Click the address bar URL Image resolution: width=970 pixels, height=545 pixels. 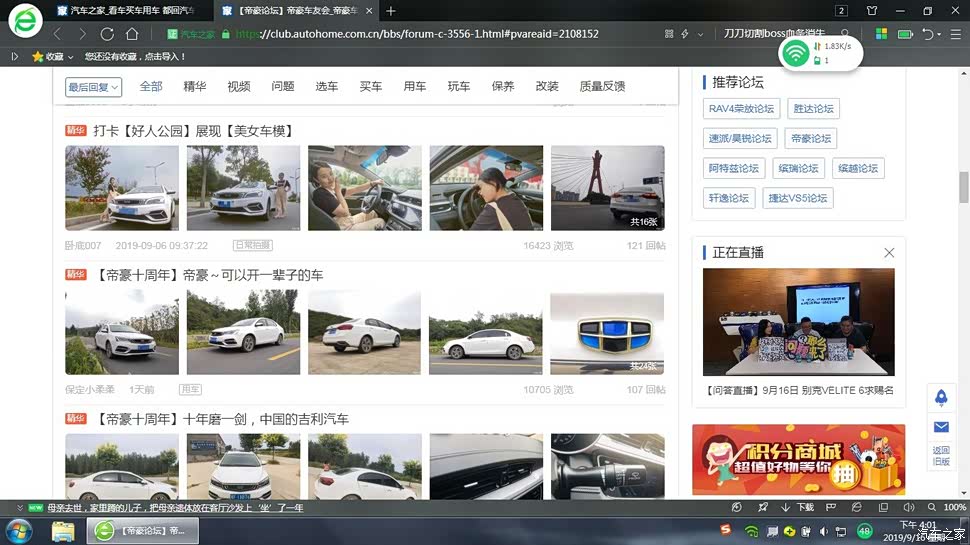click(417, 34)
